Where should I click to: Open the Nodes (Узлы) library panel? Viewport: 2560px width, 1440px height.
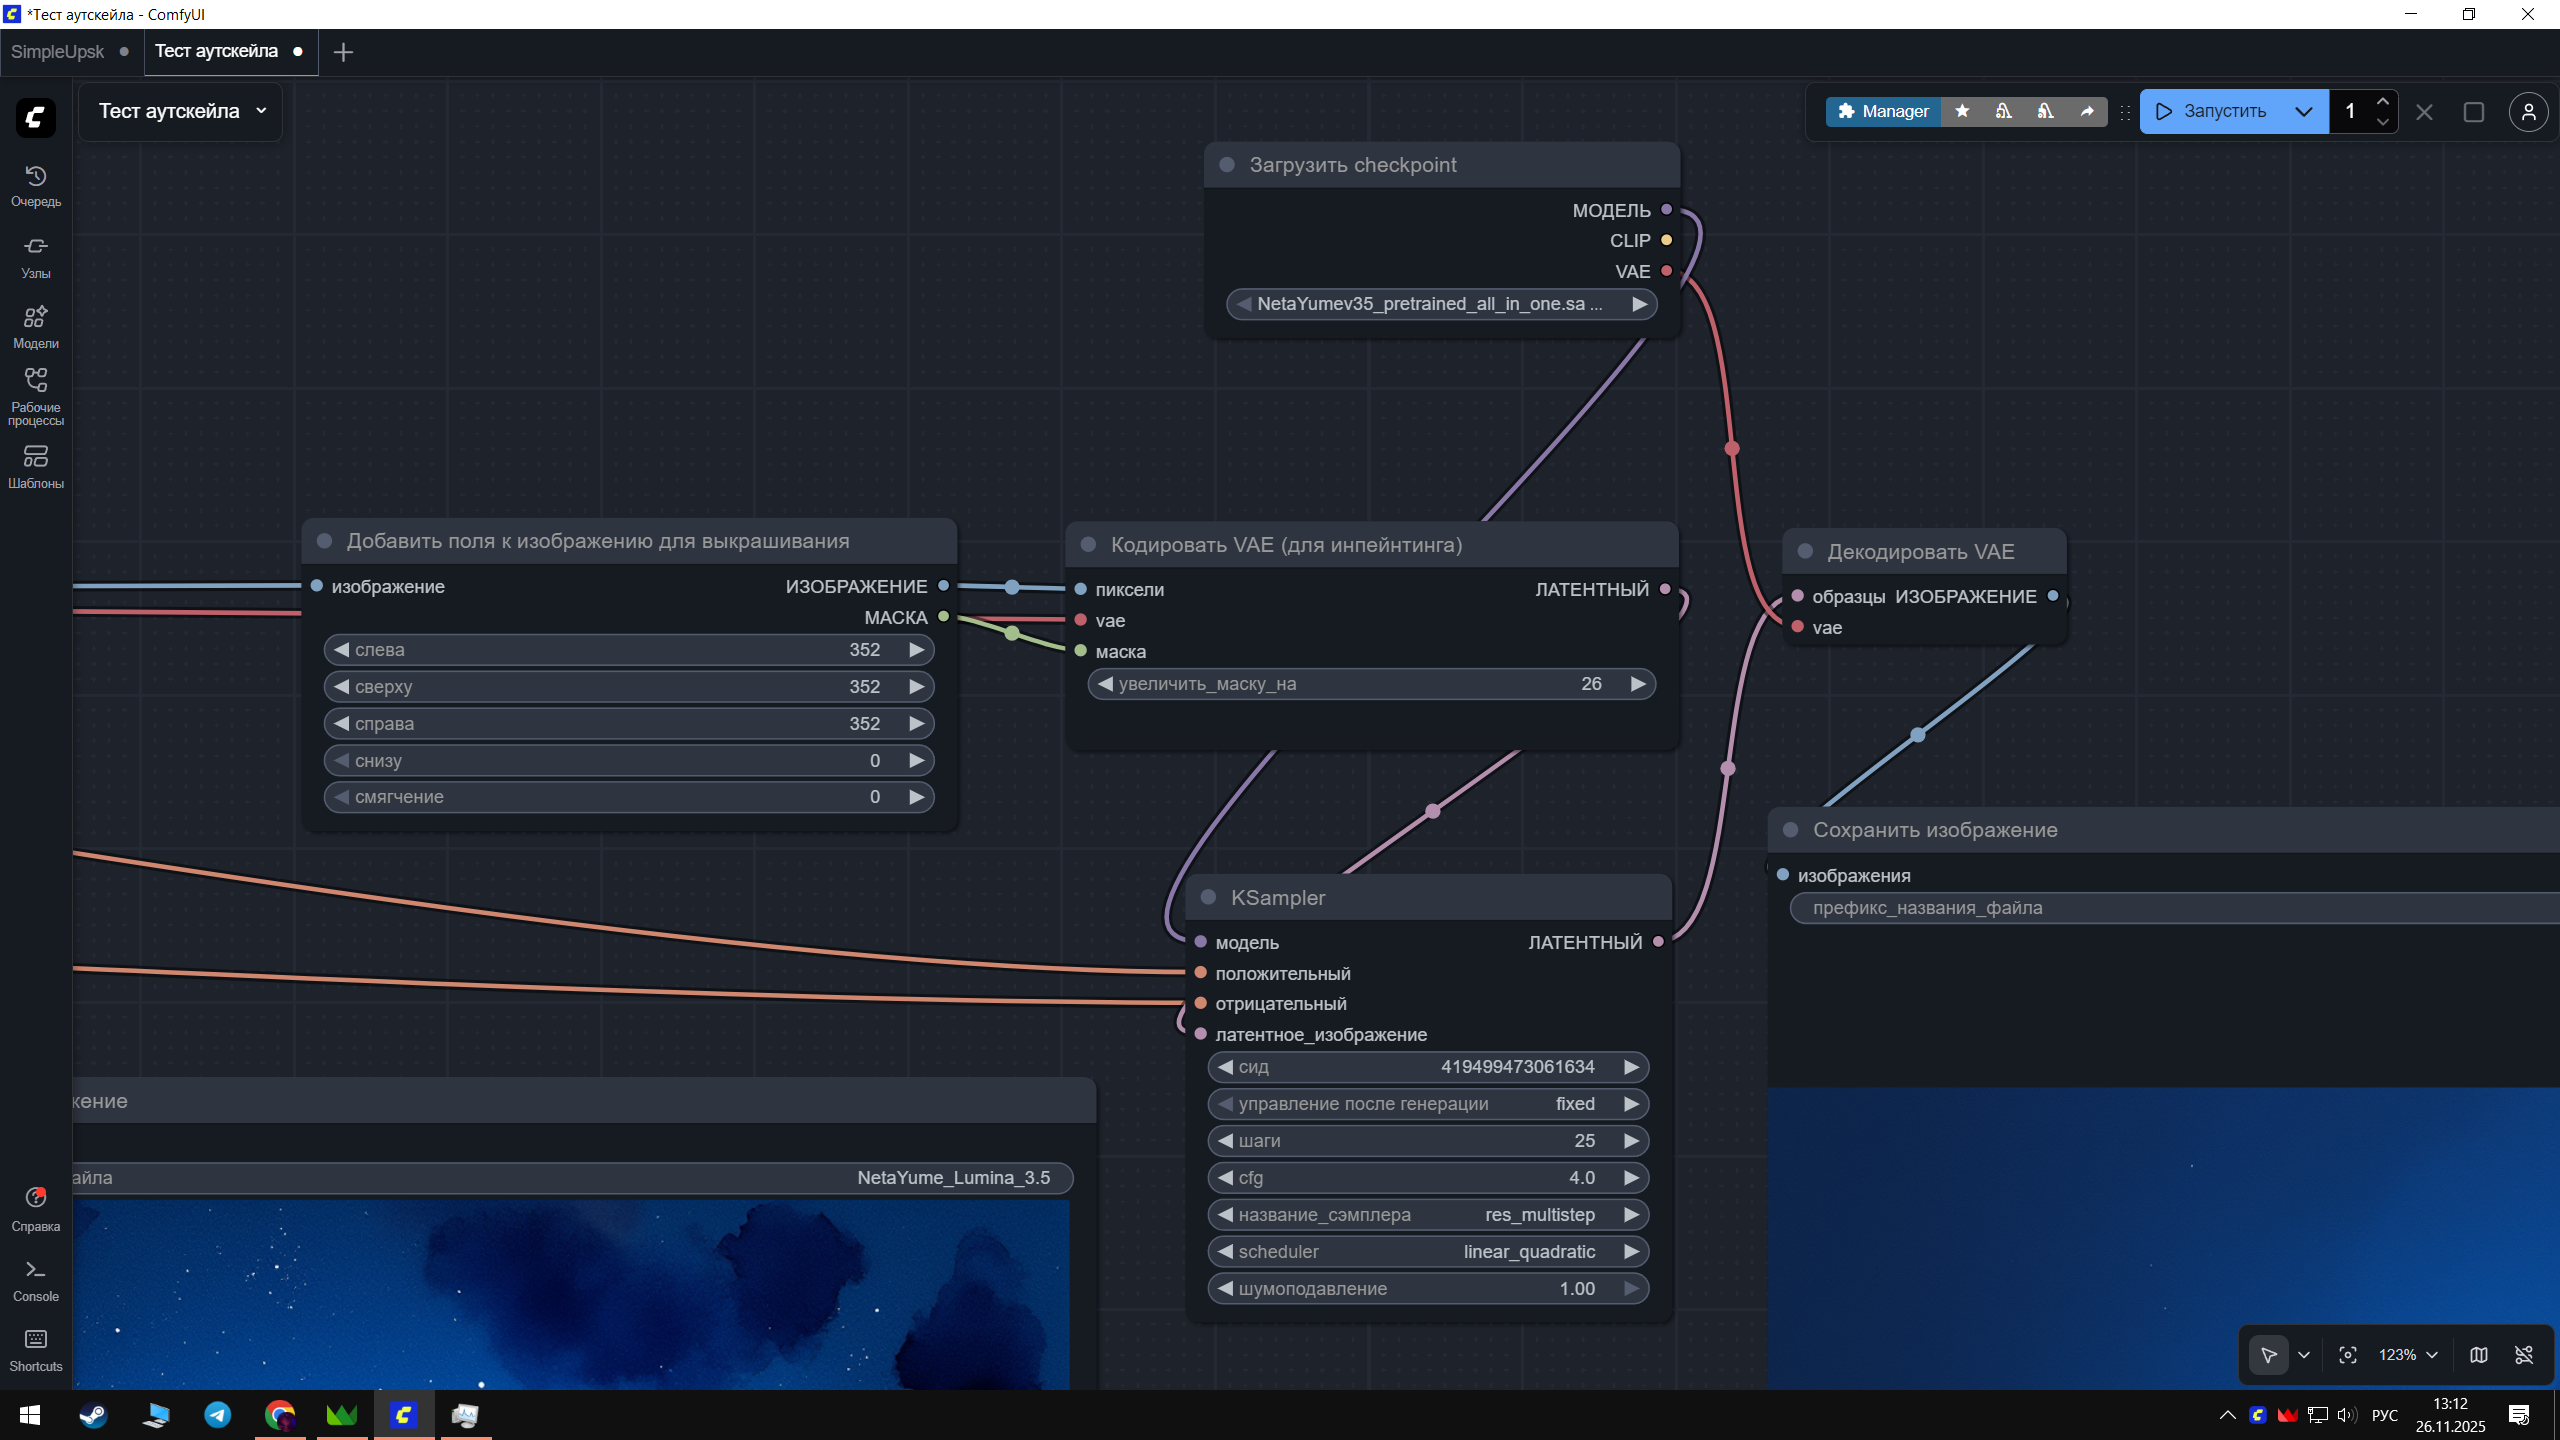[36, 256]
